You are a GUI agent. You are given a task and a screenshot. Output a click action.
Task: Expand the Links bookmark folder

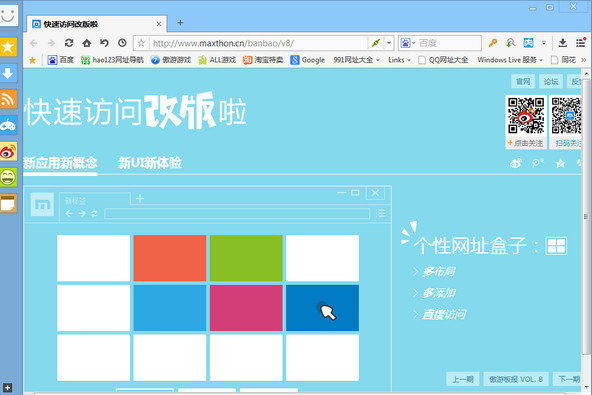click(x=399, y=60)
